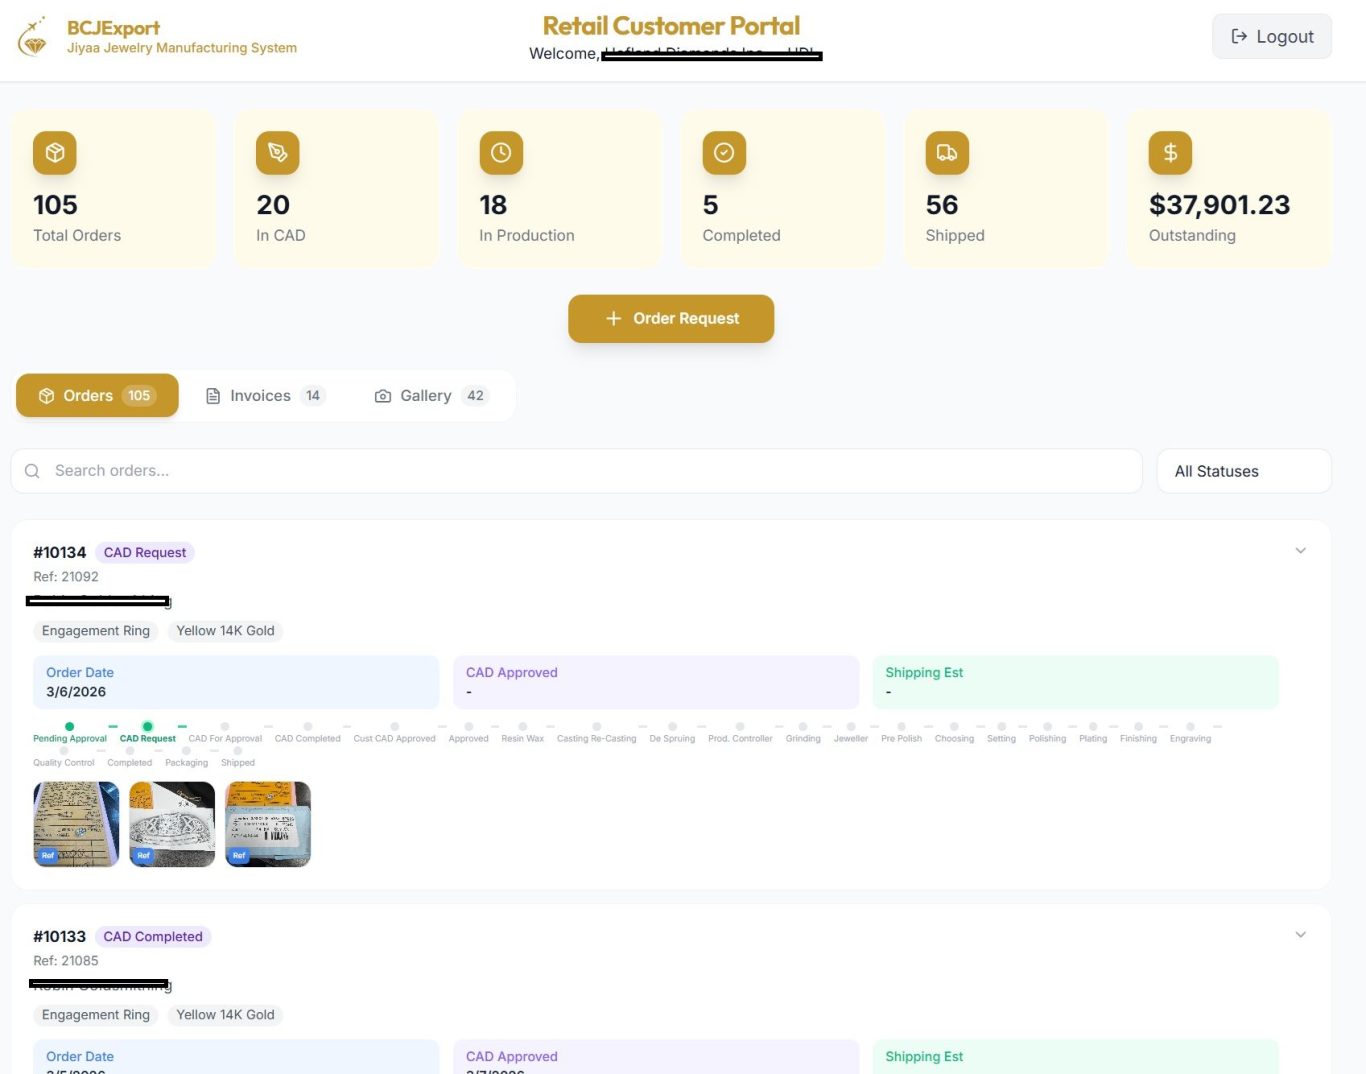Screen dimensions: 1366x1074
Task: Click the Completed checkmark circle icon
Action: (724, 153)
